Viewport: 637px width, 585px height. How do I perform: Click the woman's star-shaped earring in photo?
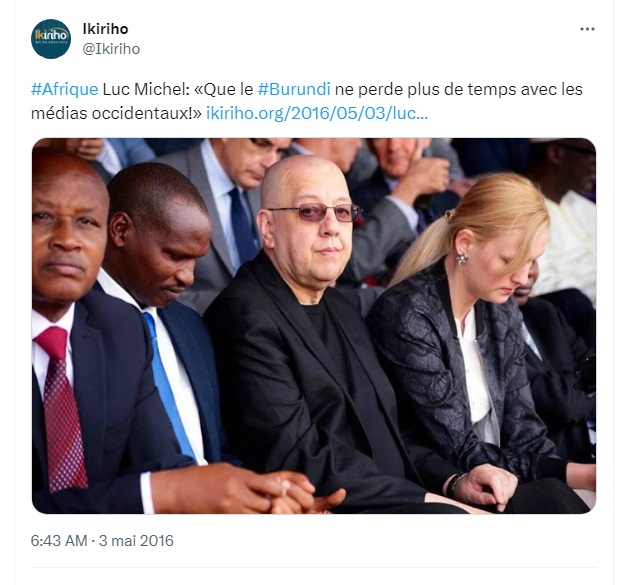(x=462, y=258)
